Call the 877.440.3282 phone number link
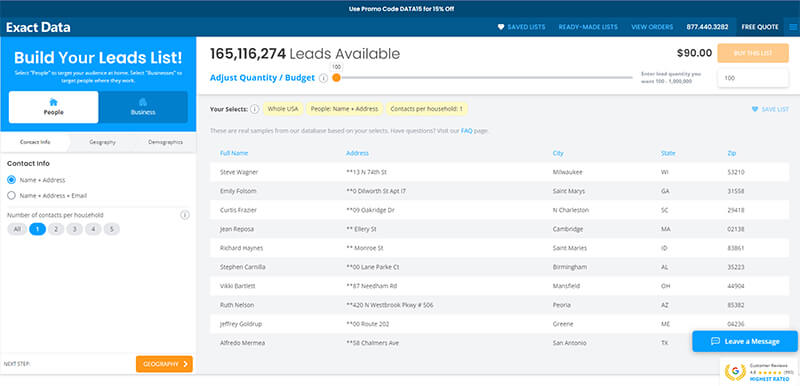 tap(707, 27)
